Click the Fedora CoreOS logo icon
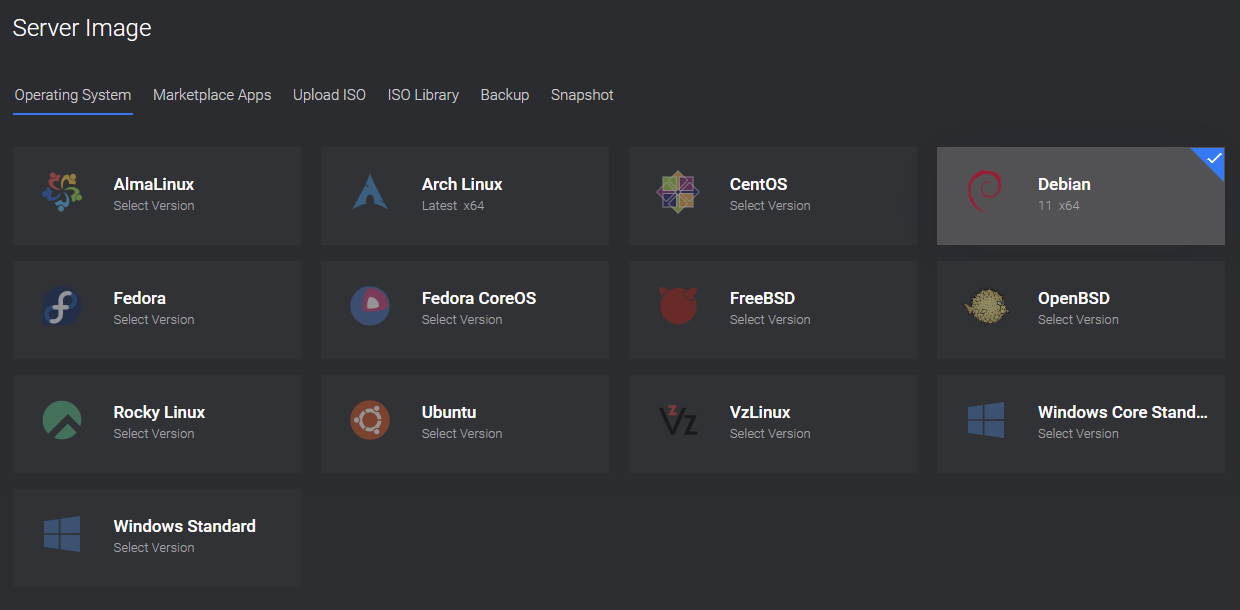Viewport: 1240px width, 610px height. 370,306
